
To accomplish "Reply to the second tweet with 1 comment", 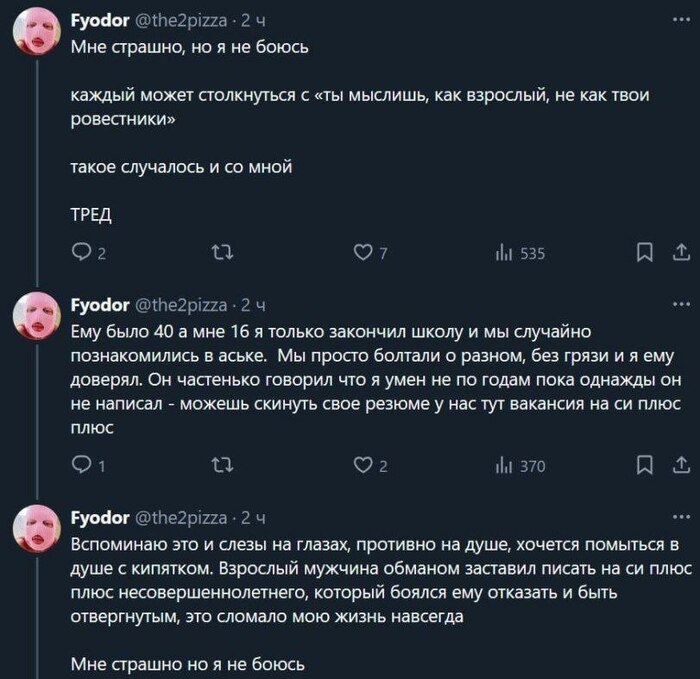I will point(88,465).
